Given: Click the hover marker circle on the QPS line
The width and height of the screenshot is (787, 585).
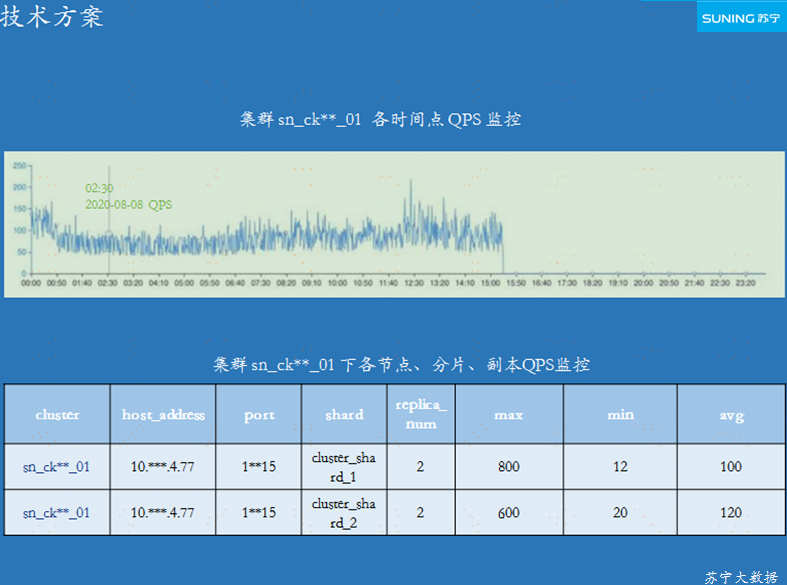Looking at the screenshot, I should 108,234.
